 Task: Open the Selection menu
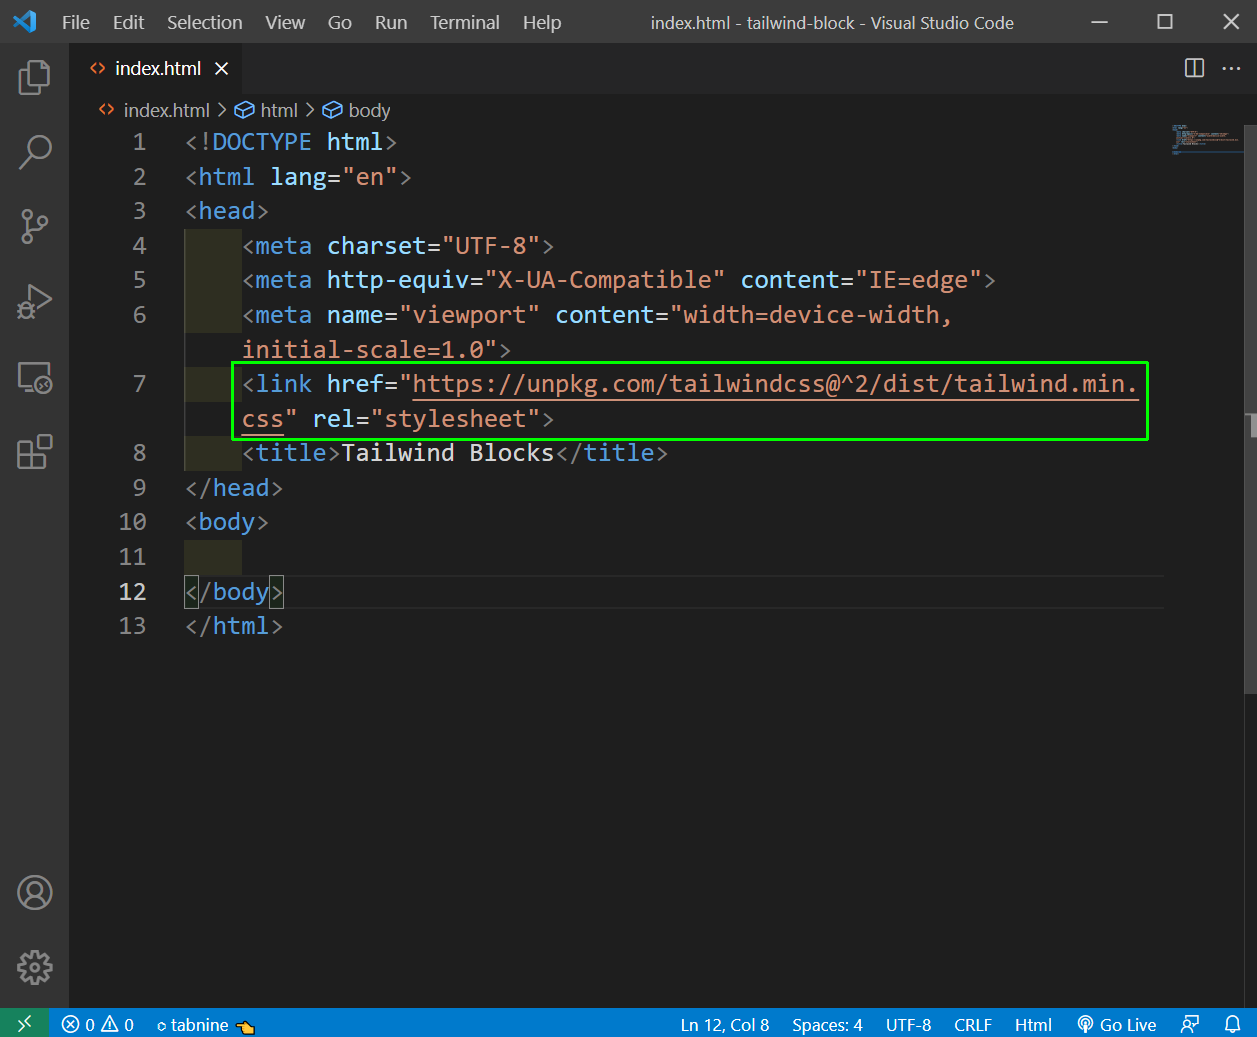pos(204,22)
